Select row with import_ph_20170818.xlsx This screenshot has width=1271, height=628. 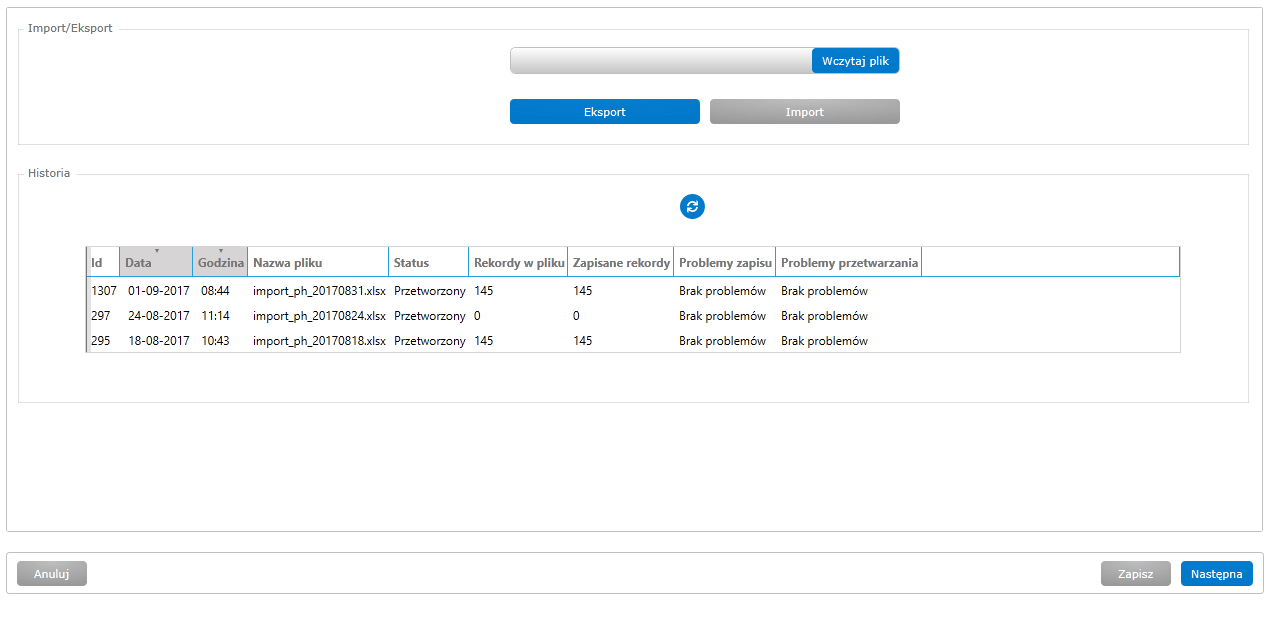click(319, 341)
